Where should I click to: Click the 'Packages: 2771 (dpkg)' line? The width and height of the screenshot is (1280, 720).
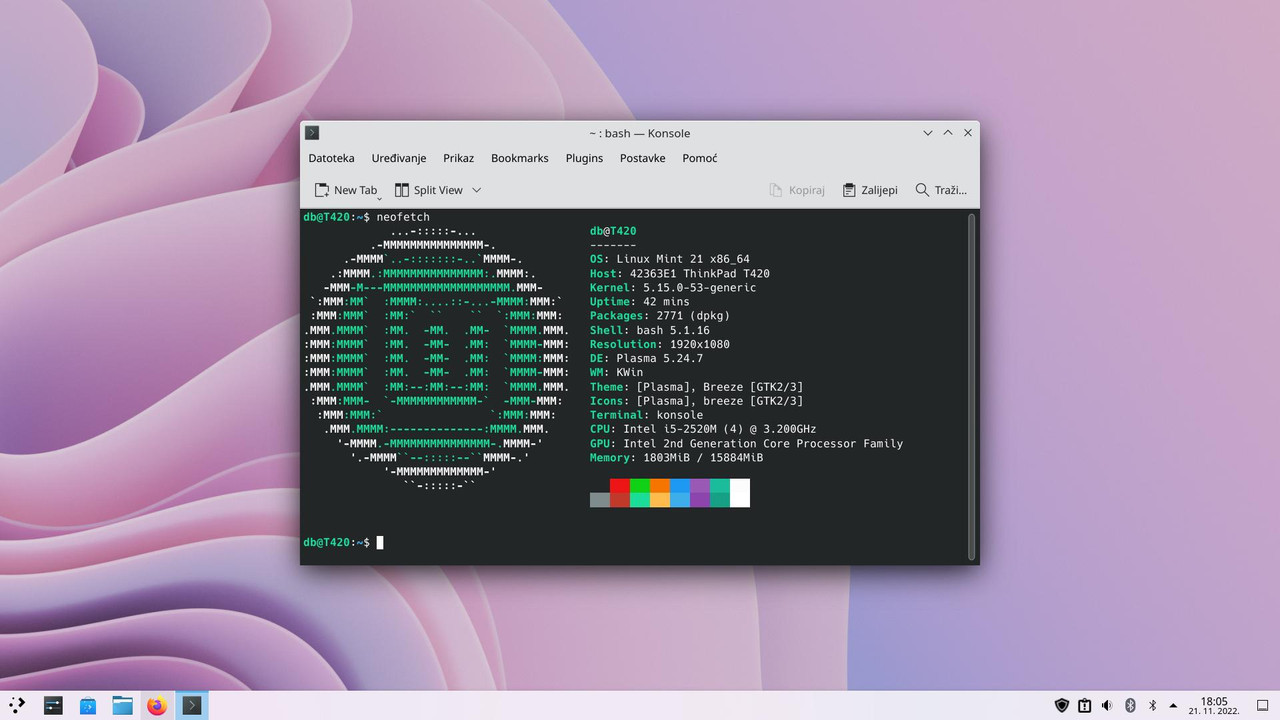click(x=660, y=315)
